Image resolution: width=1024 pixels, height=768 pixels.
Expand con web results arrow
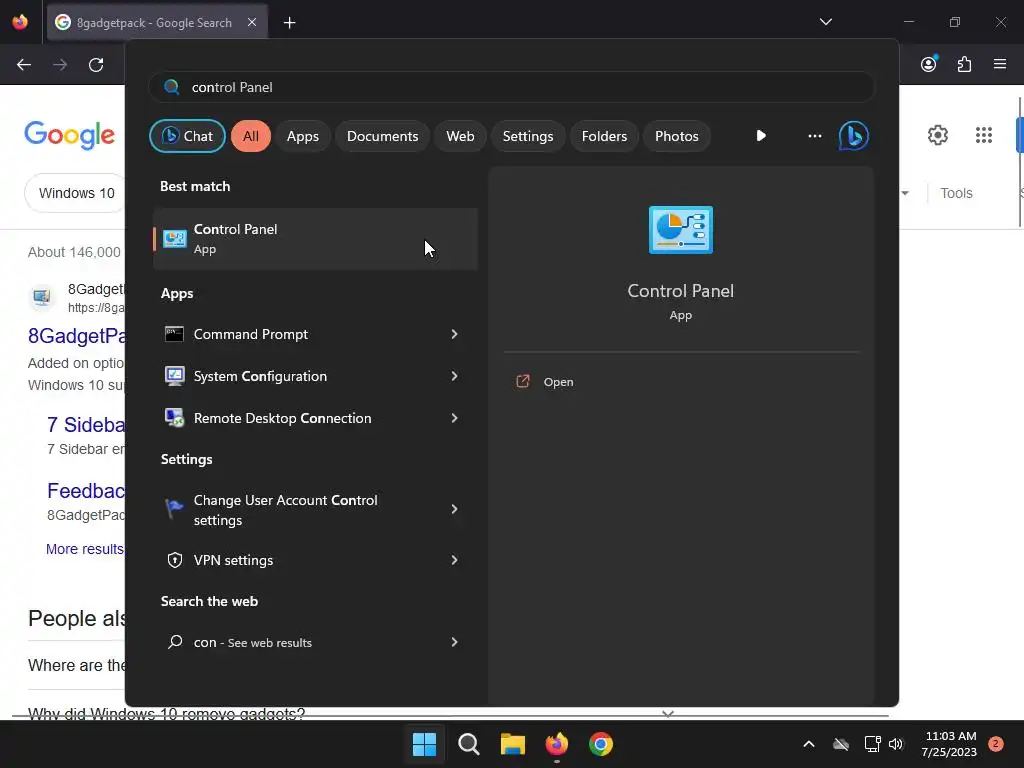(x=455, y=642)
